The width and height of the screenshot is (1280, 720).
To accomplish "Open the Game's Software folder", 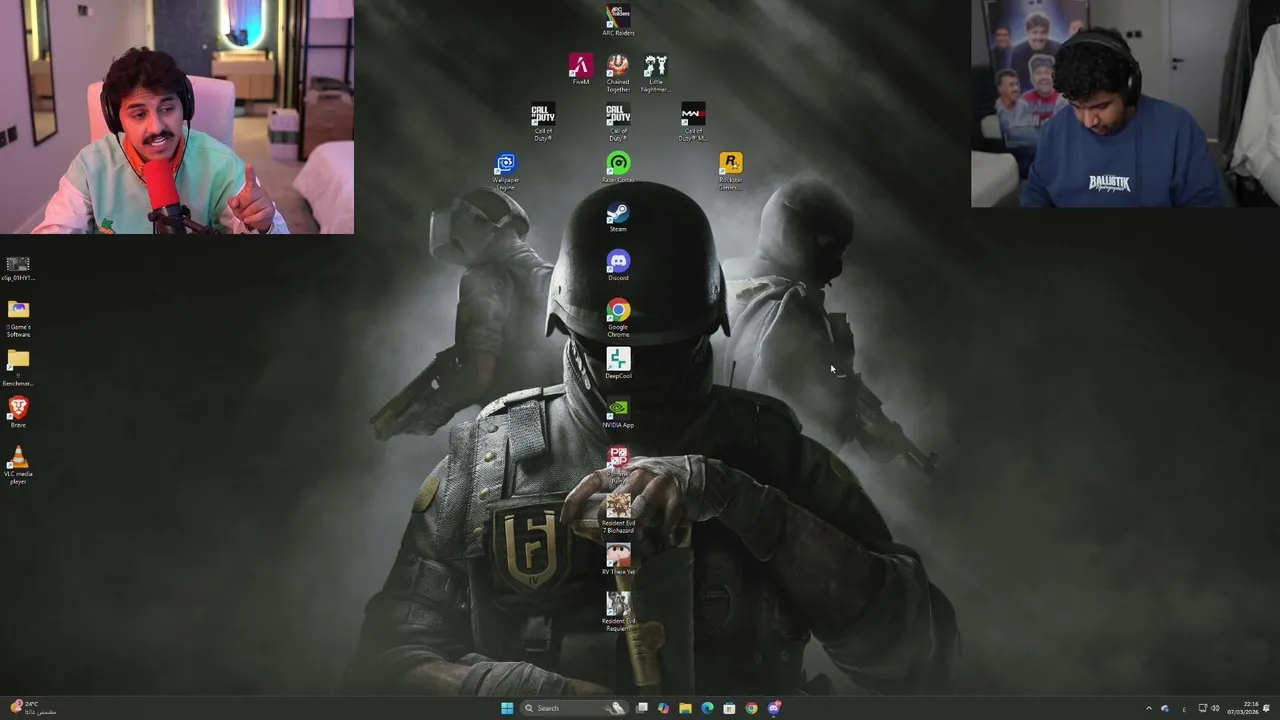I will point(18,319).
